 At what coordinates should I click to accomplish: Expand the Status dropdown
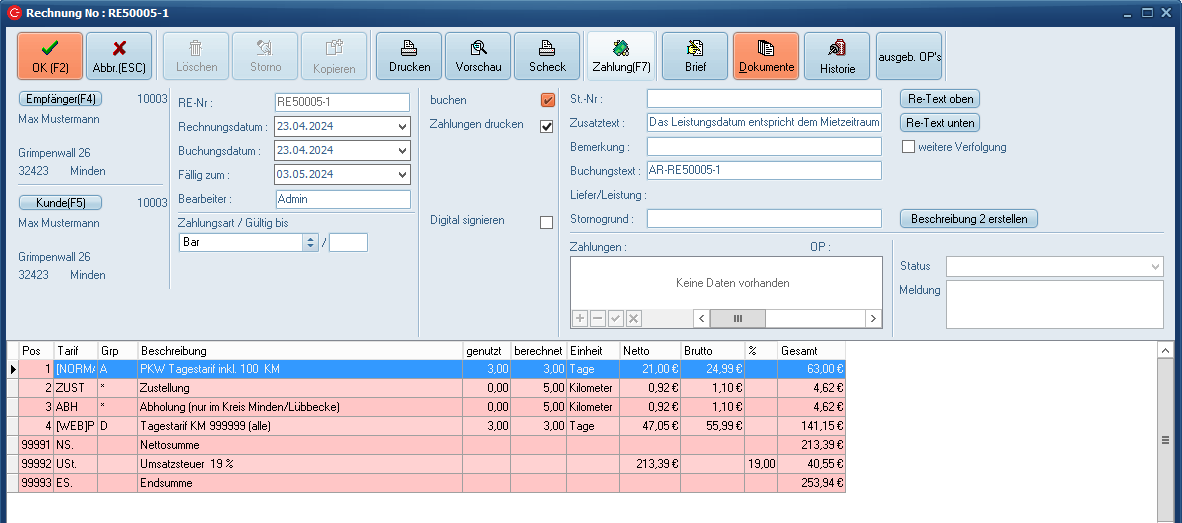[x=1156, y=267]
